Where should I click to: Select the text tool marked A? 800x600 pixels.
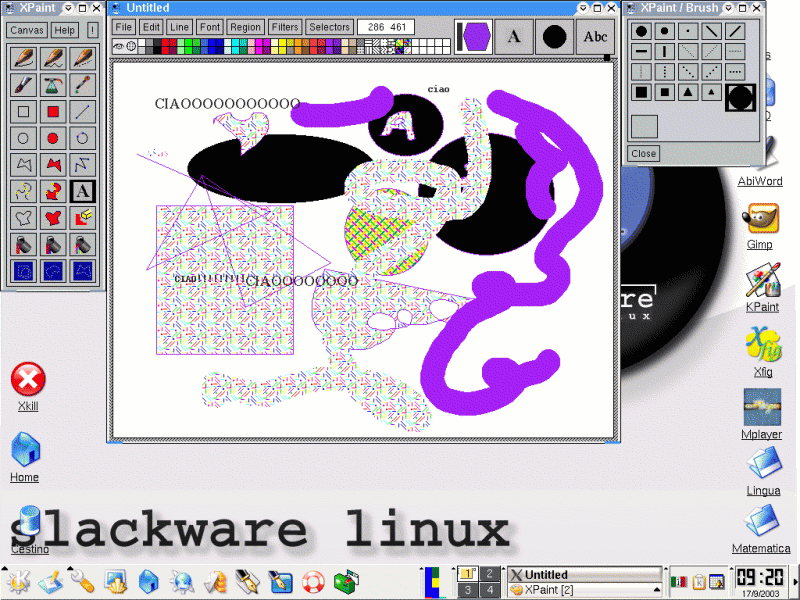click(83, 191)
